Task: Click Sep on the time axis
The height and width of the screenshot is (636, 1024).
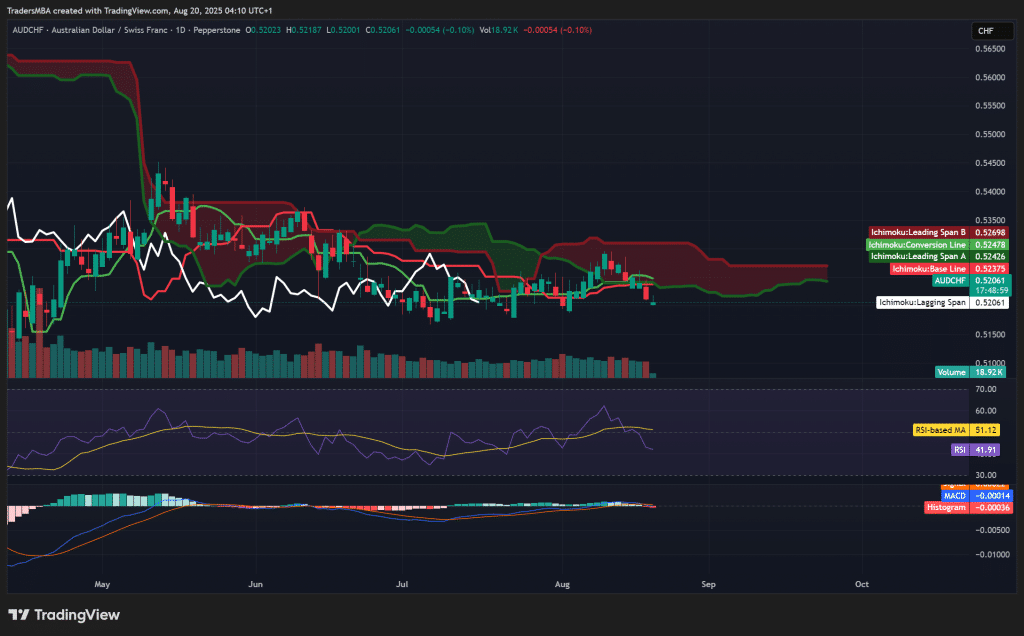Action: (708, 584)
